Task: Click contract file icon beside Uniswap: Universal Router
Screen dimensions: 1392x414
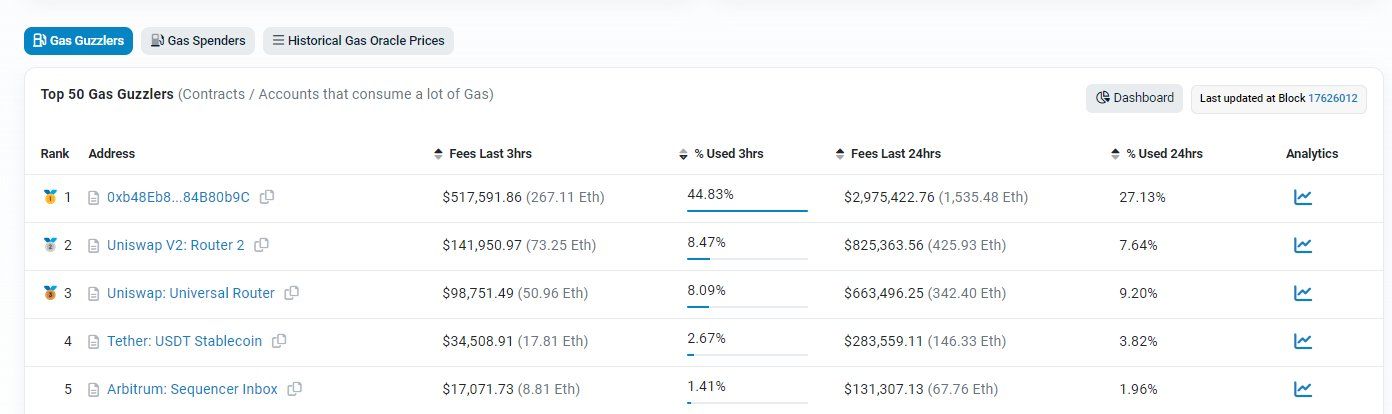Action: click(94, 294)
